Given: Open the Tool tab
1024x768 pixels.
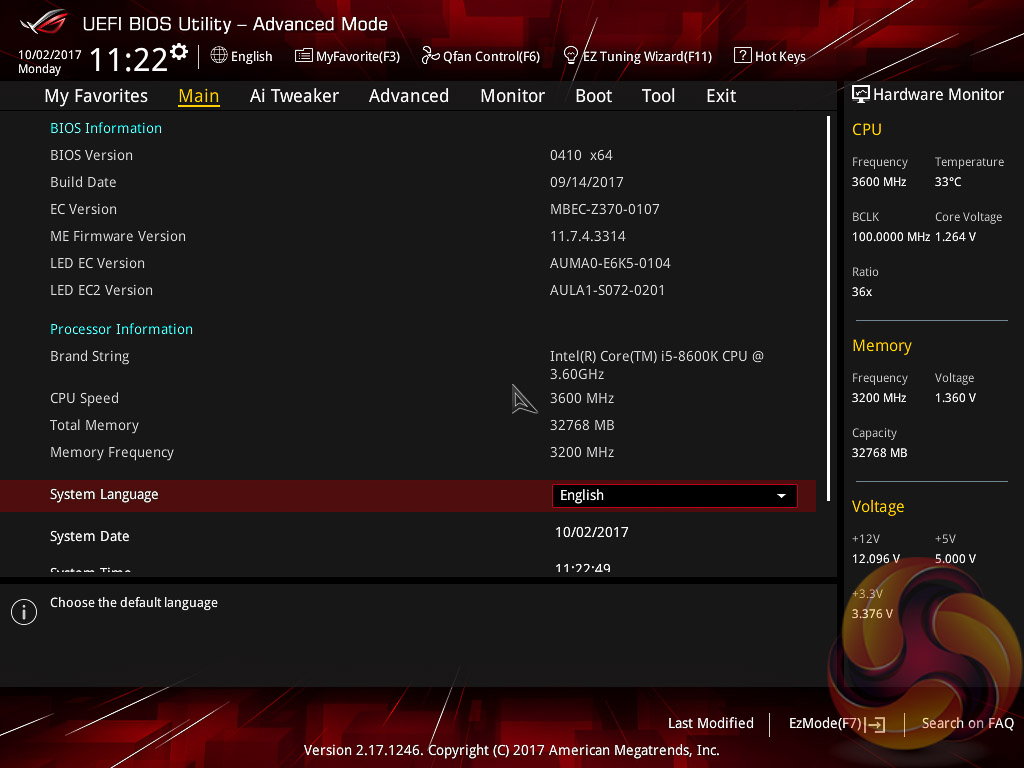Looking at the screenshot, I should [658, 96].
